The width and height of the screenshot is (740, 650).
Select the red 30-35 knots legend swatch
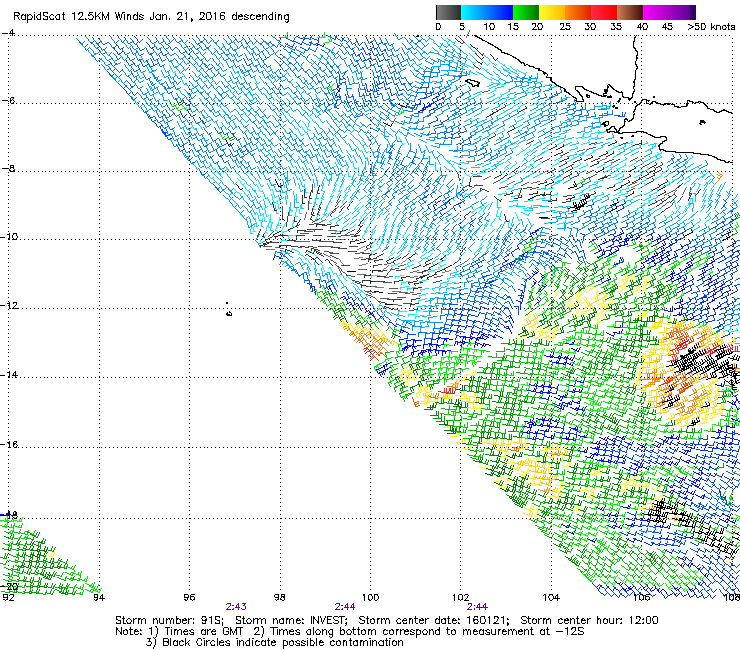604,12
